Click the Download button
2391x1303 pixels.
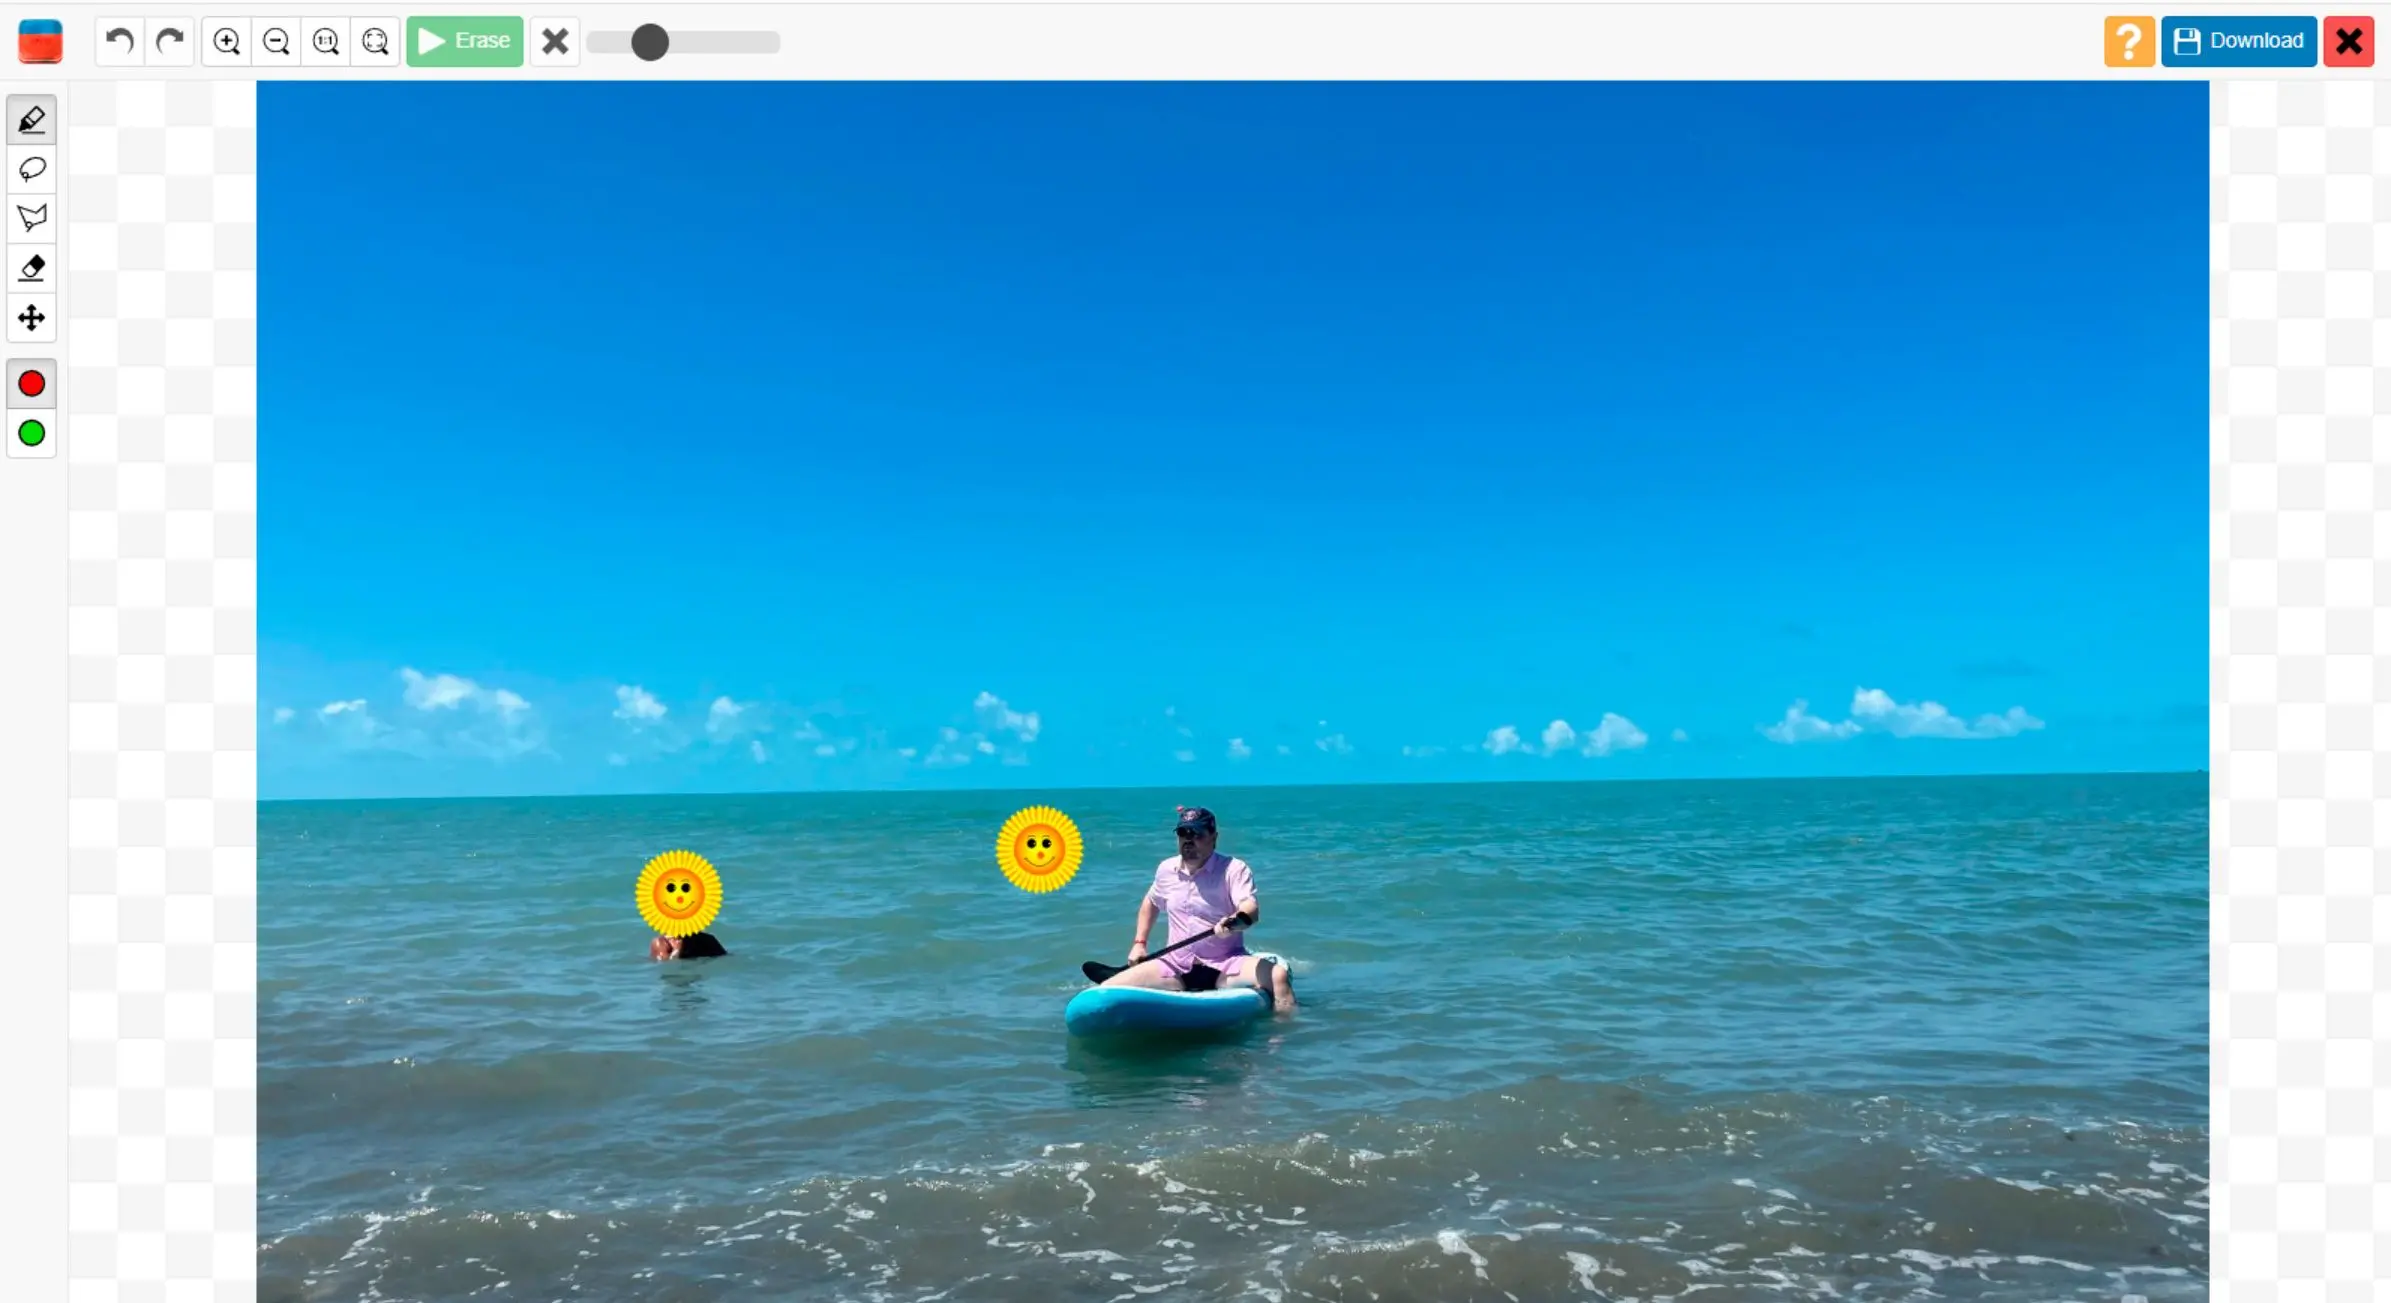2239,40
